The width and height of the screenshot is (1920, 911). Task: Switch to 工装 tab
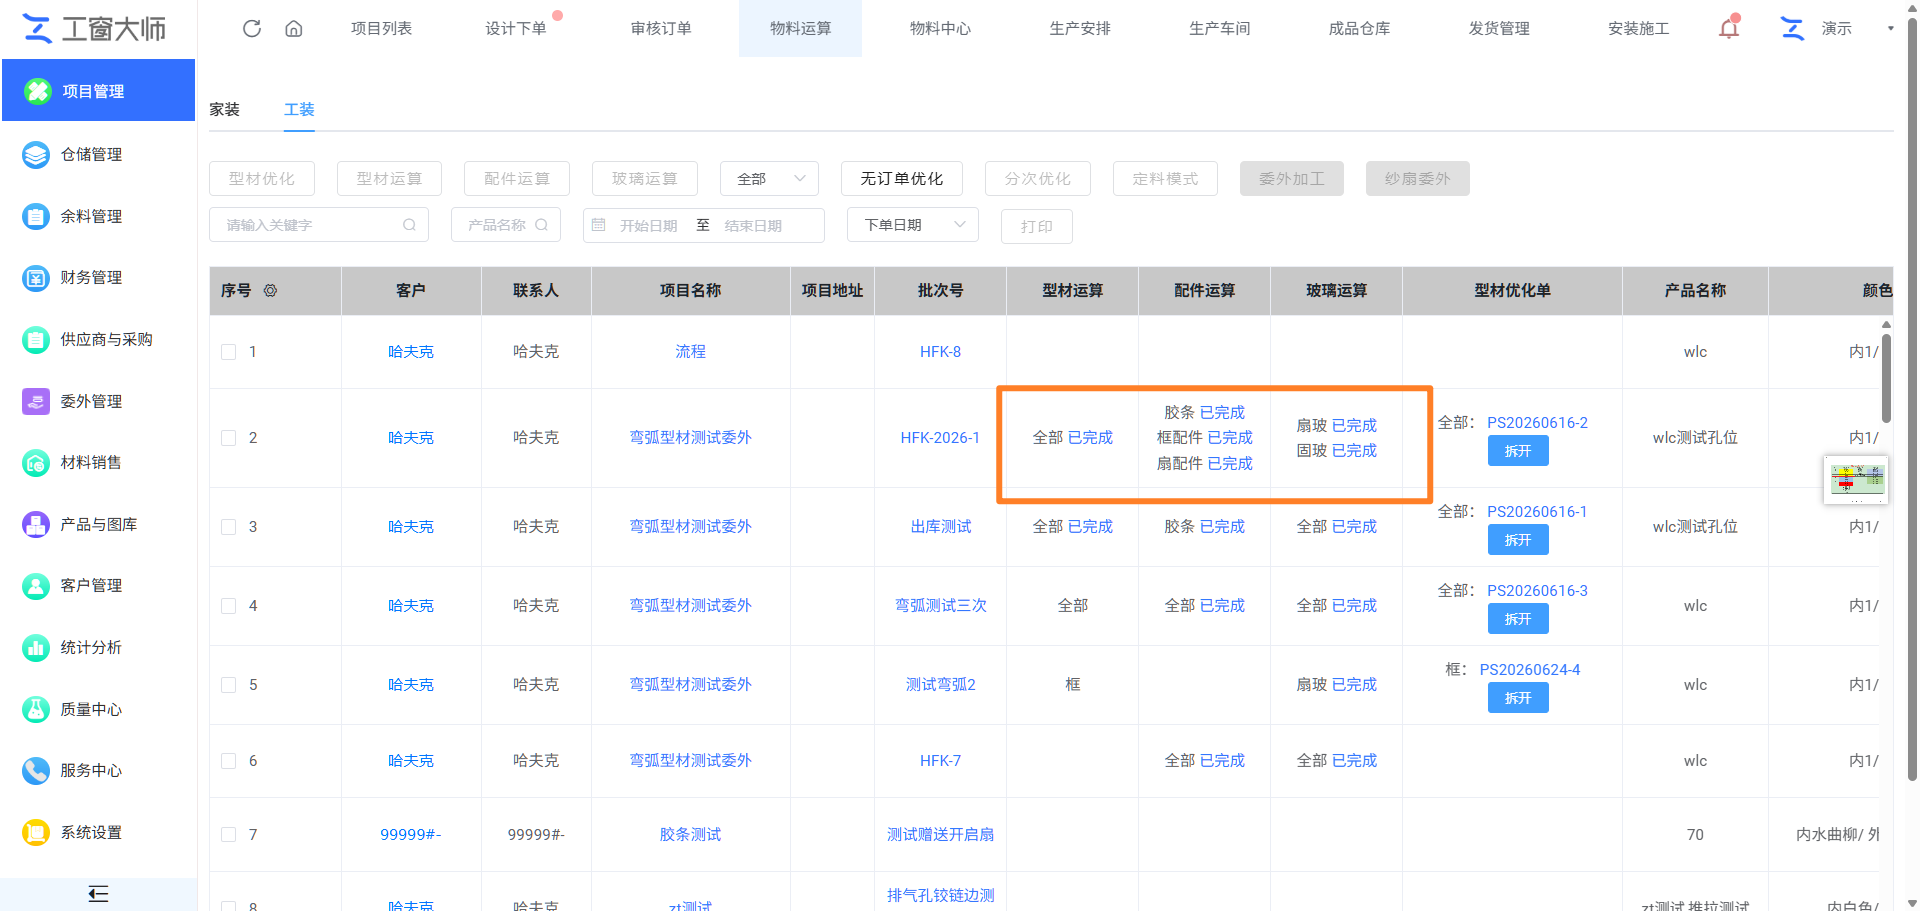pos(299,110)
